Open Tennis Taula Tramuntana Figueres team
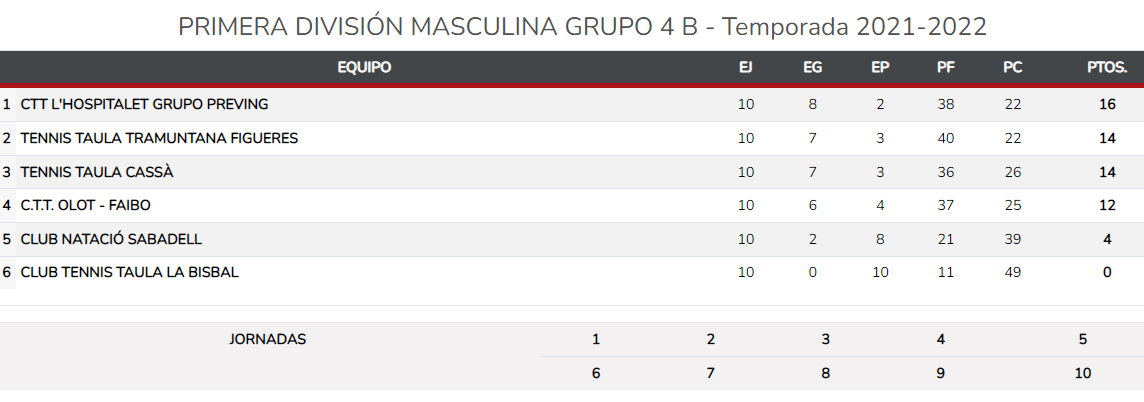 (159, 138)
